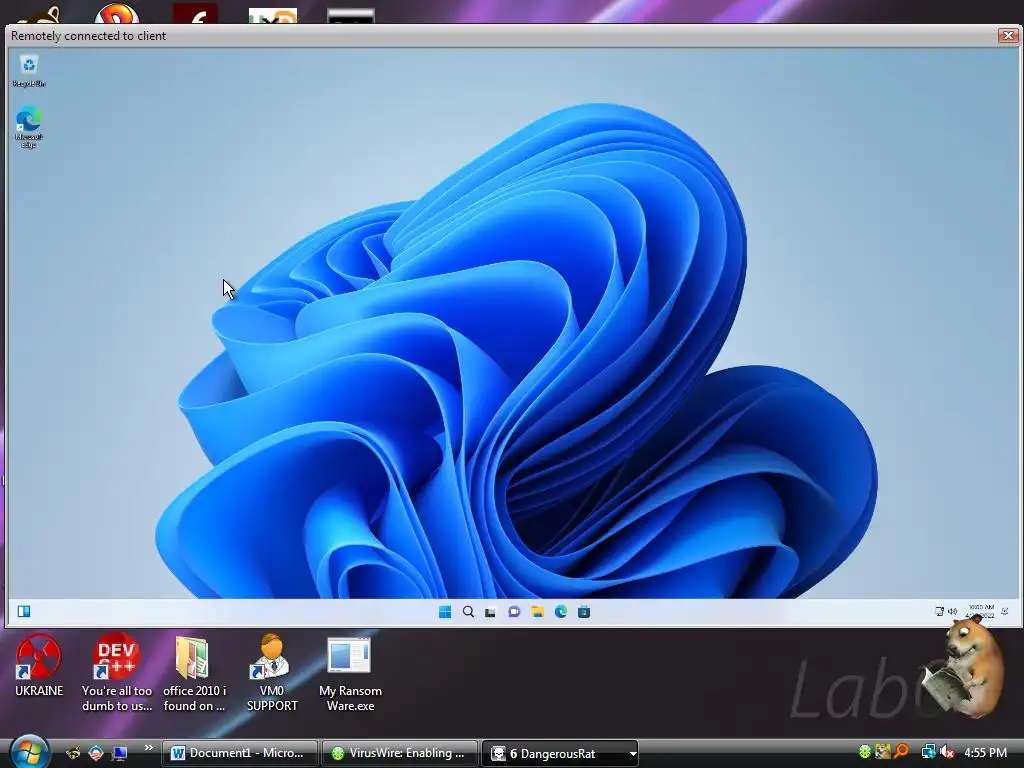
Task: Click second Quick Launch round icon
Action: pyautogui.click(x=96, y=753)
